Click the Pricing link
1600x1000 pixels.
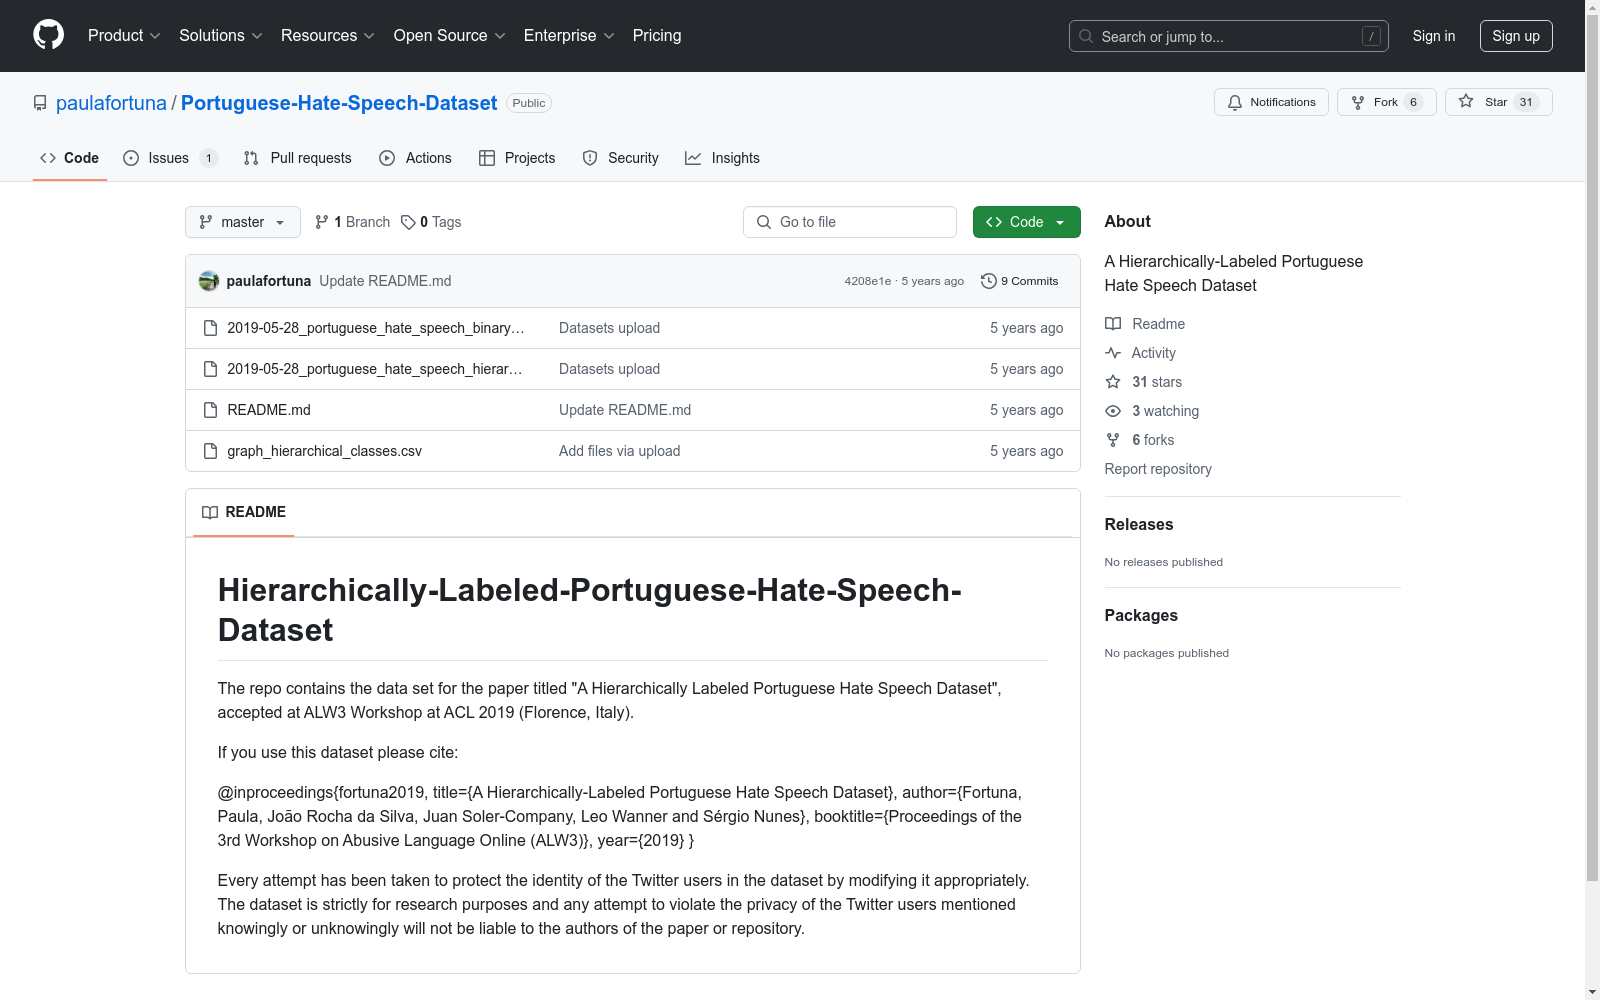(657, 36)
